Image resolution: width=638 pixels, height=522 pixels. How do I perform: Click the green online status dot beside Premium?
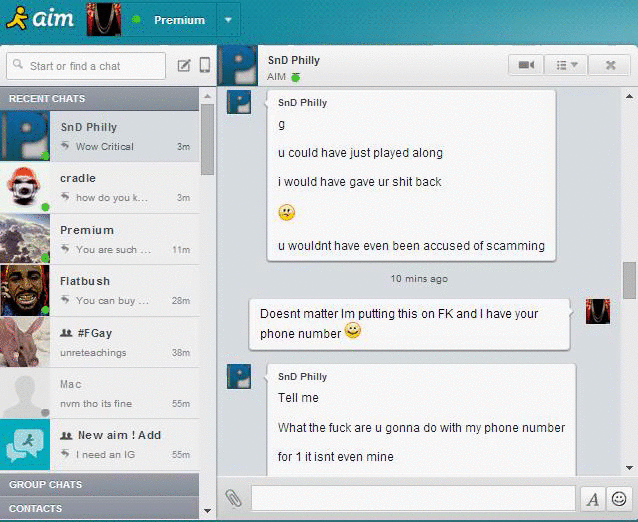tap(136, 20)
